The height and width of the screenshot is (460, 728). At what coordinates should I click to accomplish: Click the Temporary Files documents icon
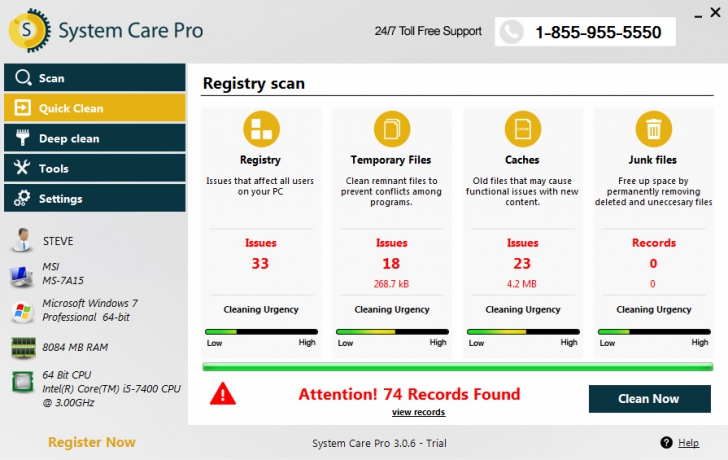[x=392, y=129]
